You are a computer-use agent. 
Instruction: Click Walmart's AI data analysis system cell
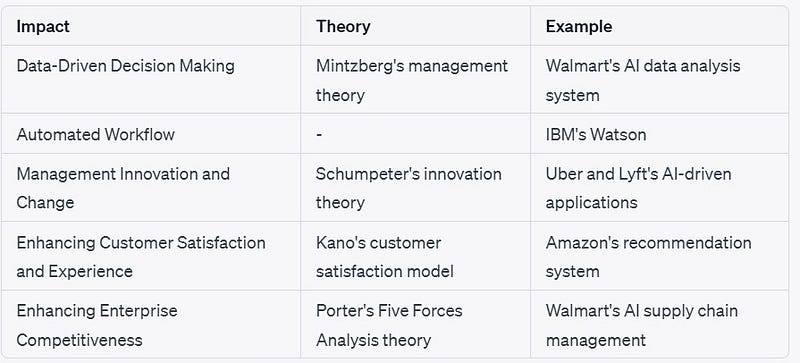point(659,80)
